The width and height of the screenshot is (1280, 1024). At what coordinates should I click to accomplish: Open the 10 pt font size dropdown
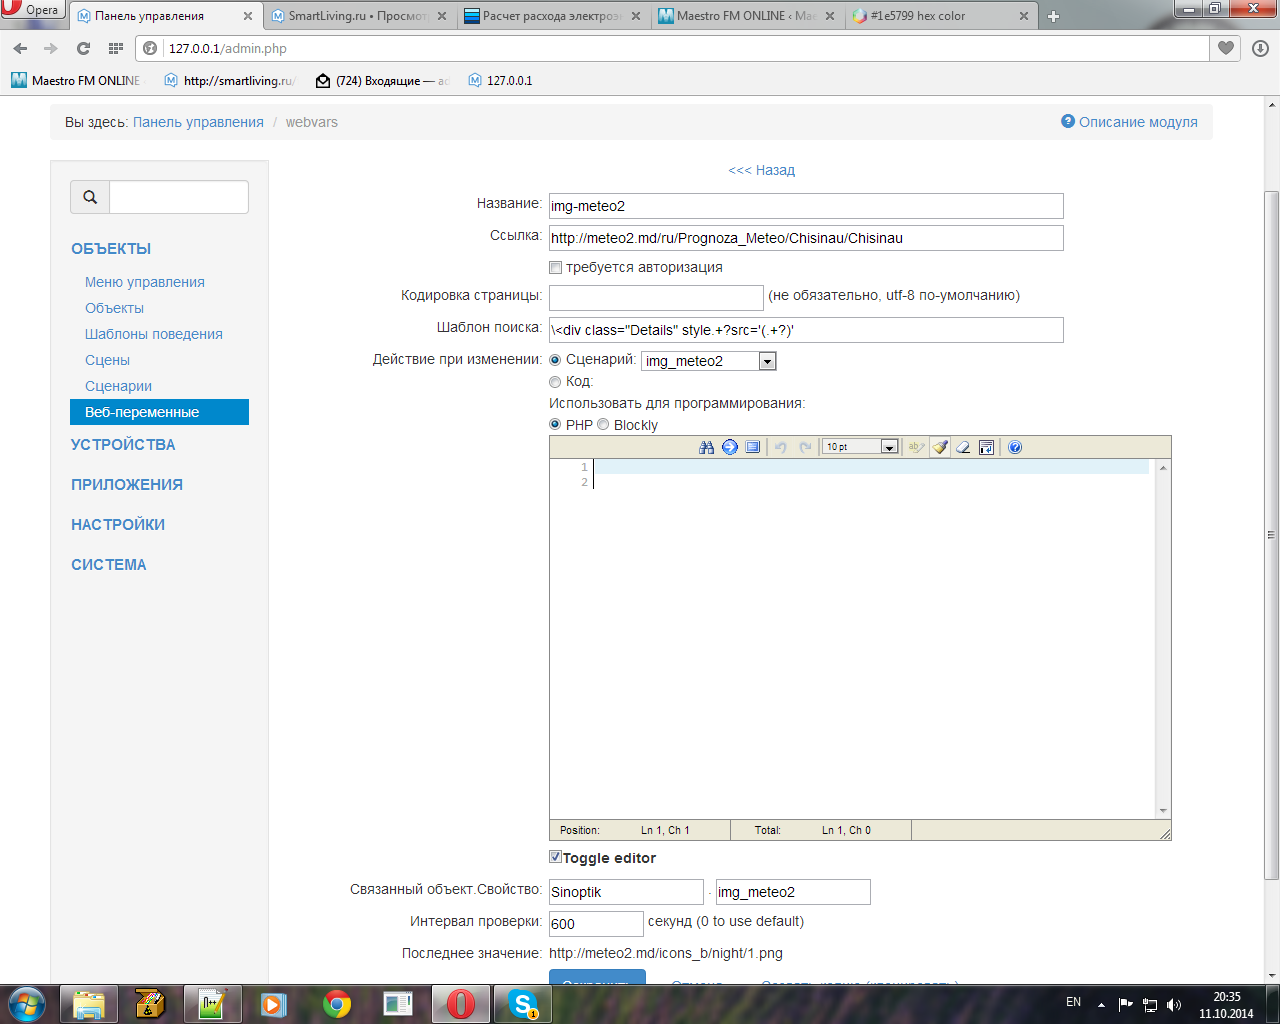click(861, 447)
